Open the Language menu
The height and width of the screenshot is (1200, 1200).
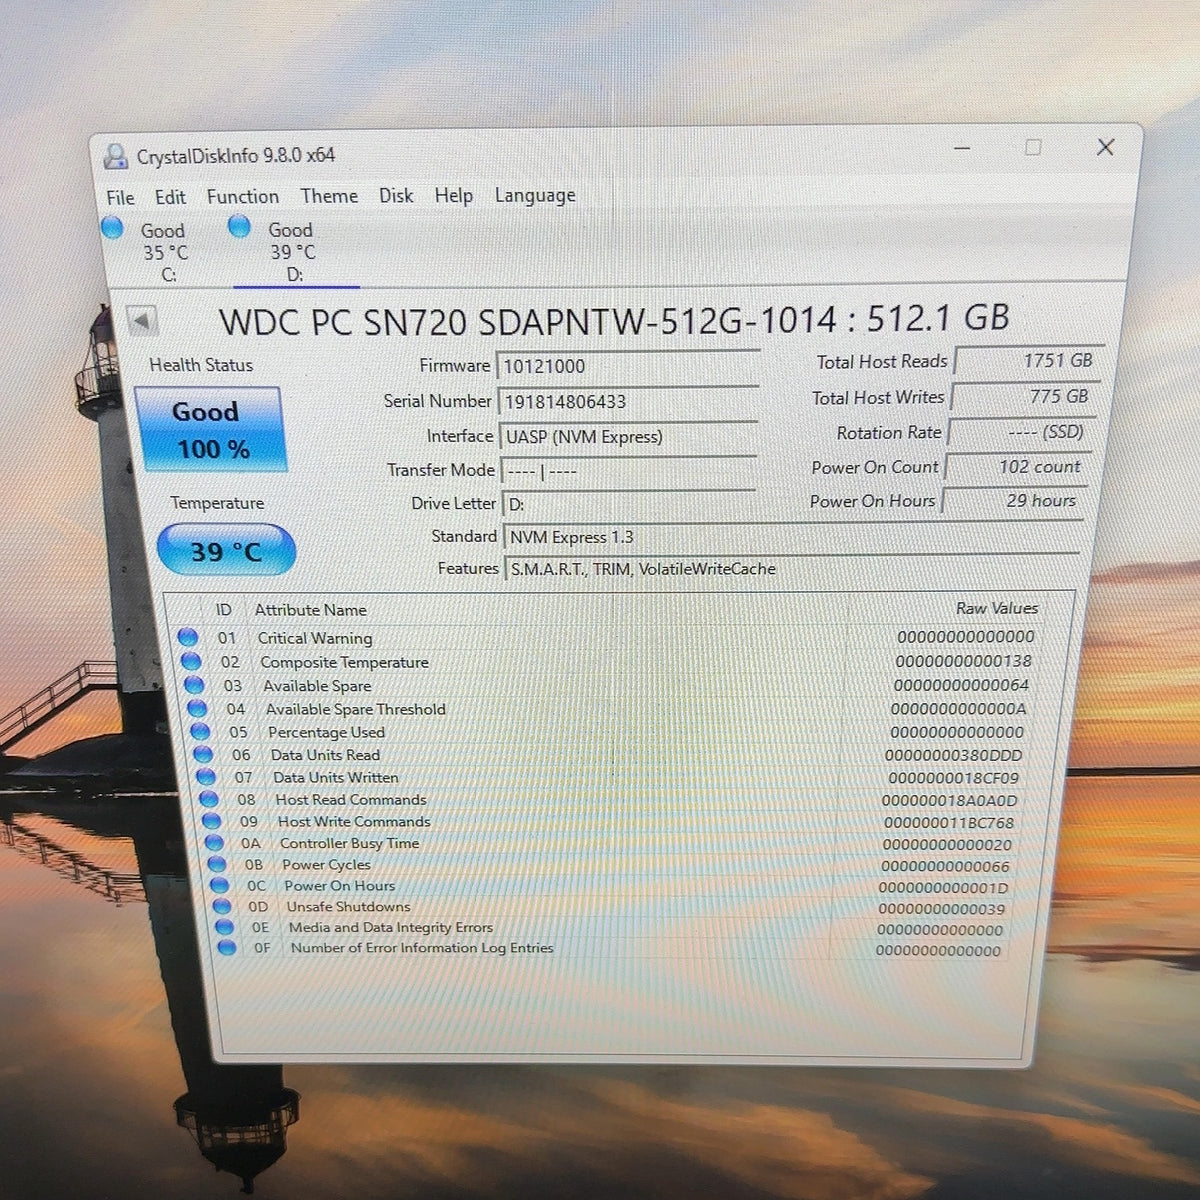[535, 196]
